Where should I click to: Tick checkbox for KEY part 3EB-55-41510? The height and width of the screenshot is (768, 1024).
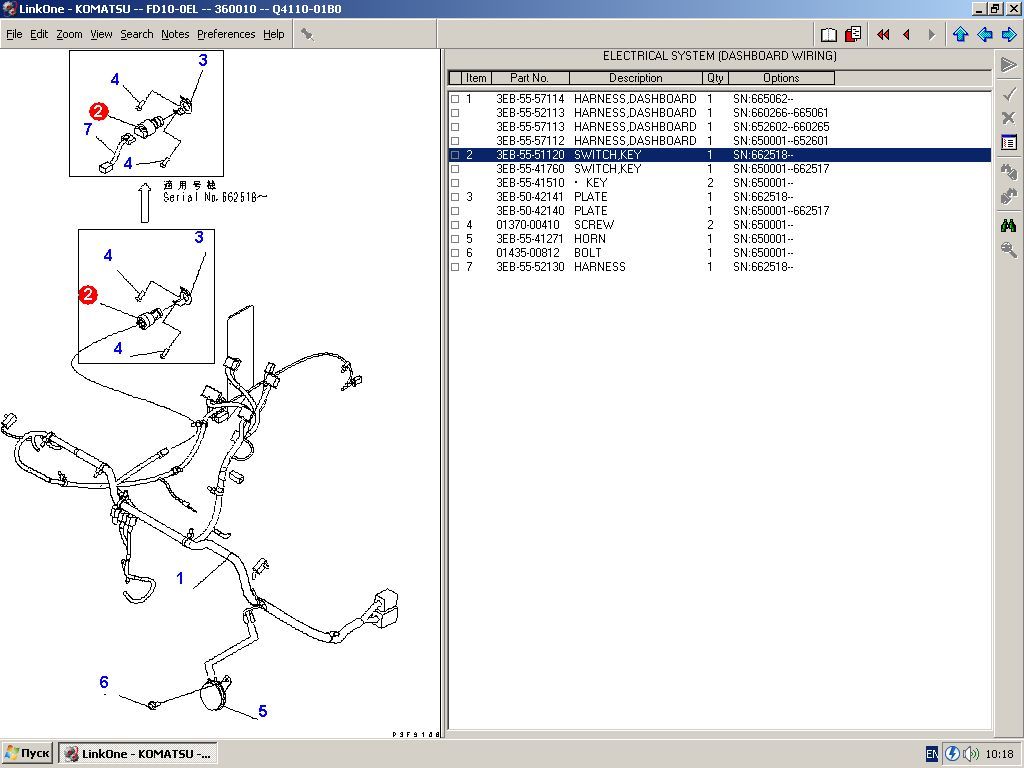455,184
